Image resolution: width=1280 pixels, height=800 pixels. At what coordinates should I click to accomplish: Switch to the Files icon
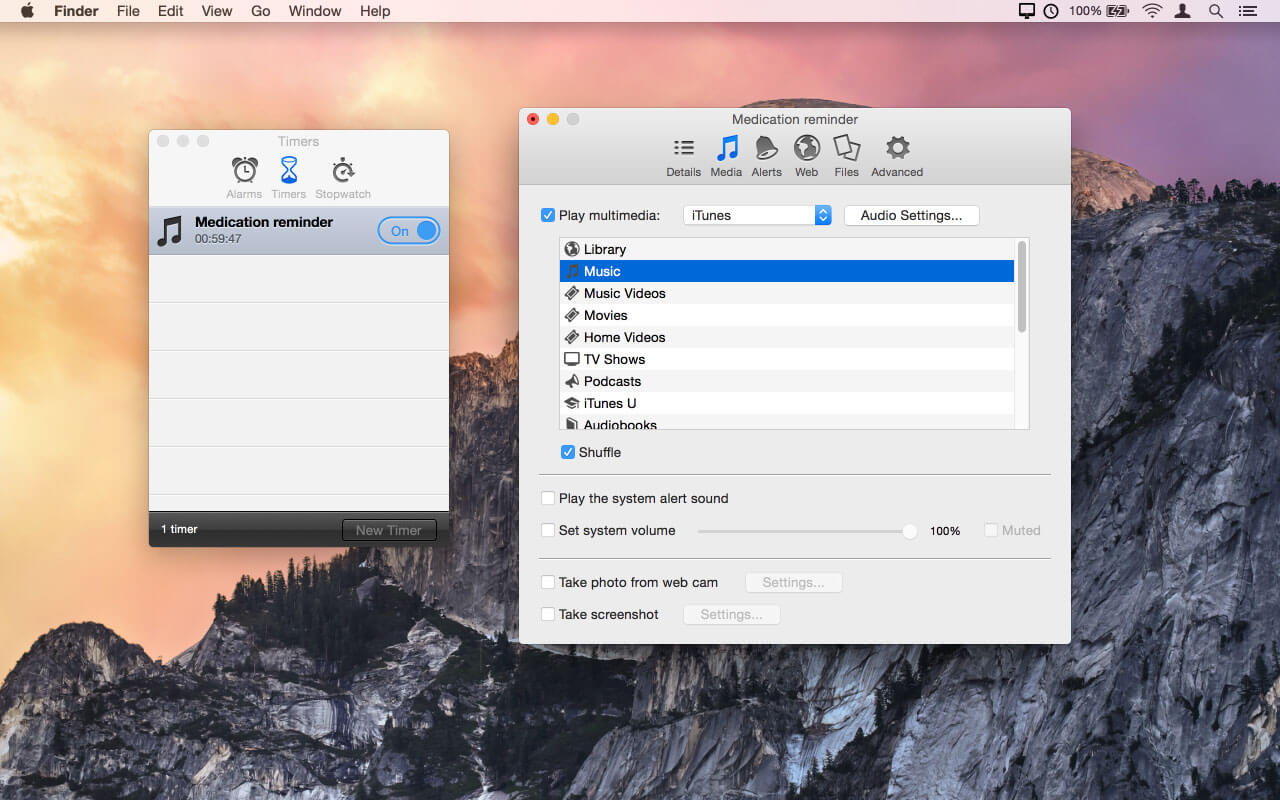click(846, 149)
